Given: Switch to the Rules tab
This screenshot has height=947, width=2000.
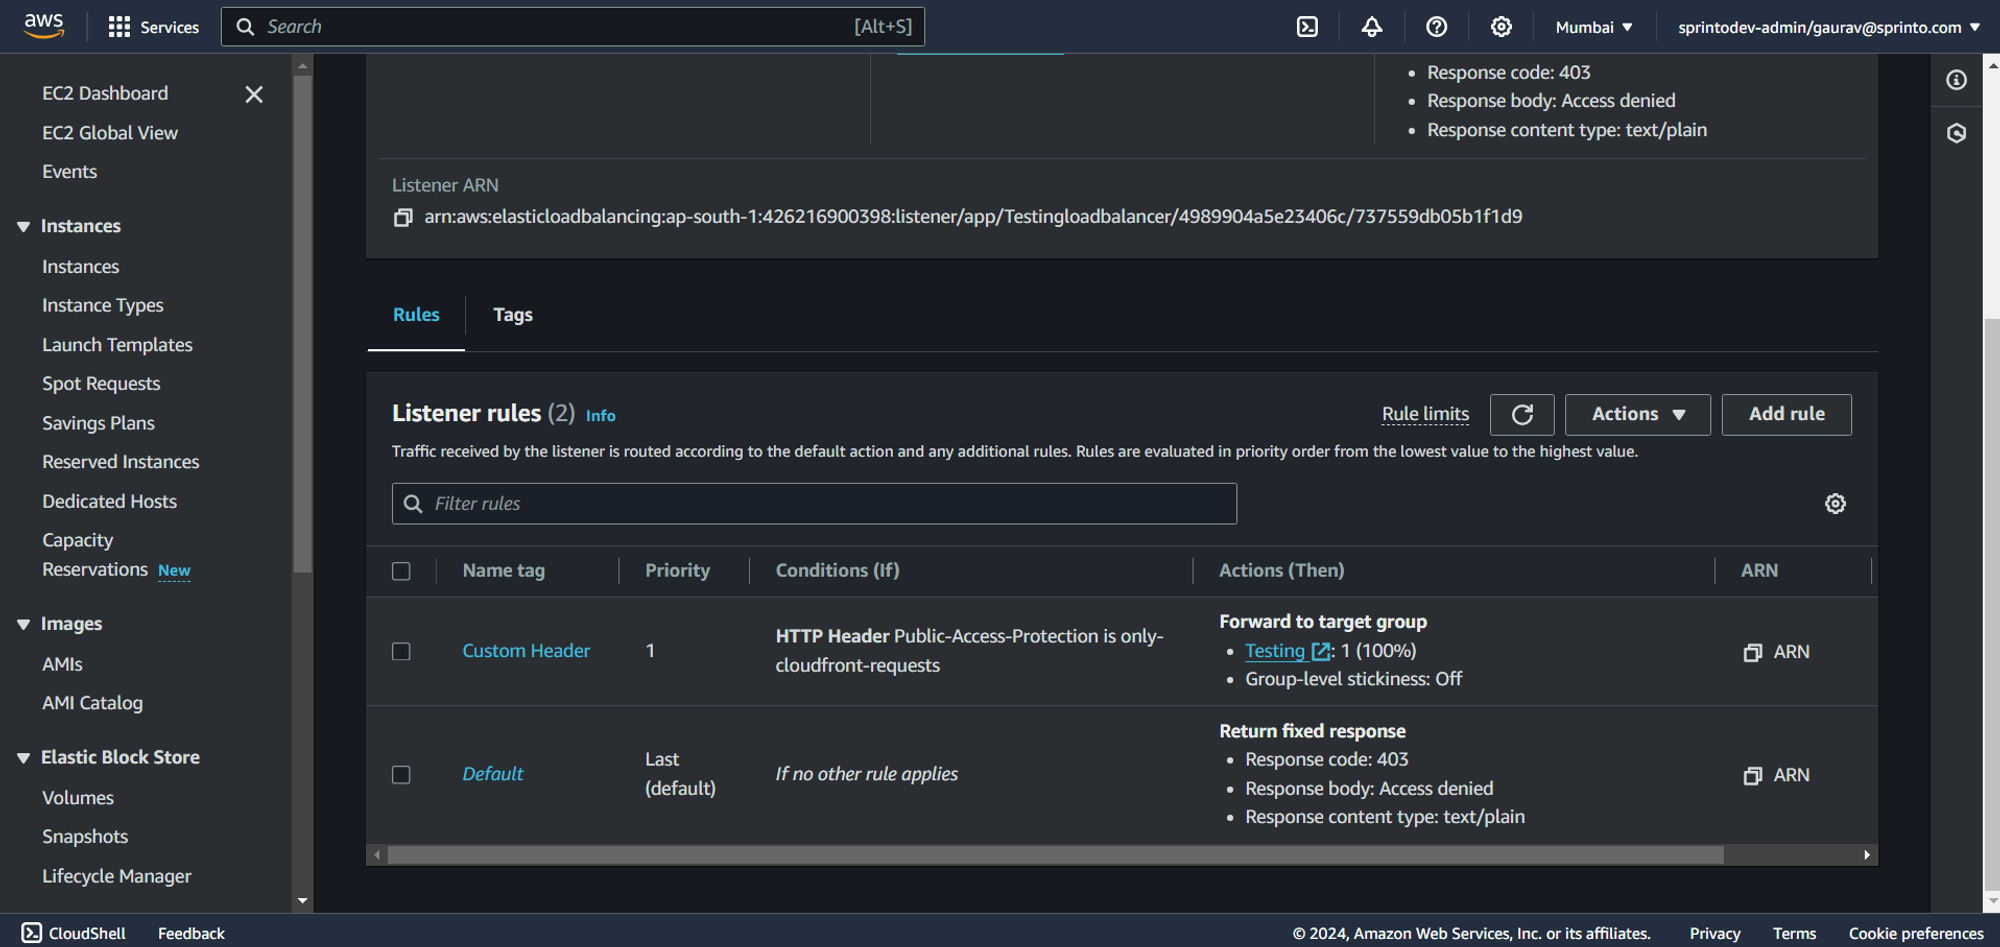Looking at the screenshot, I should 416,315.
